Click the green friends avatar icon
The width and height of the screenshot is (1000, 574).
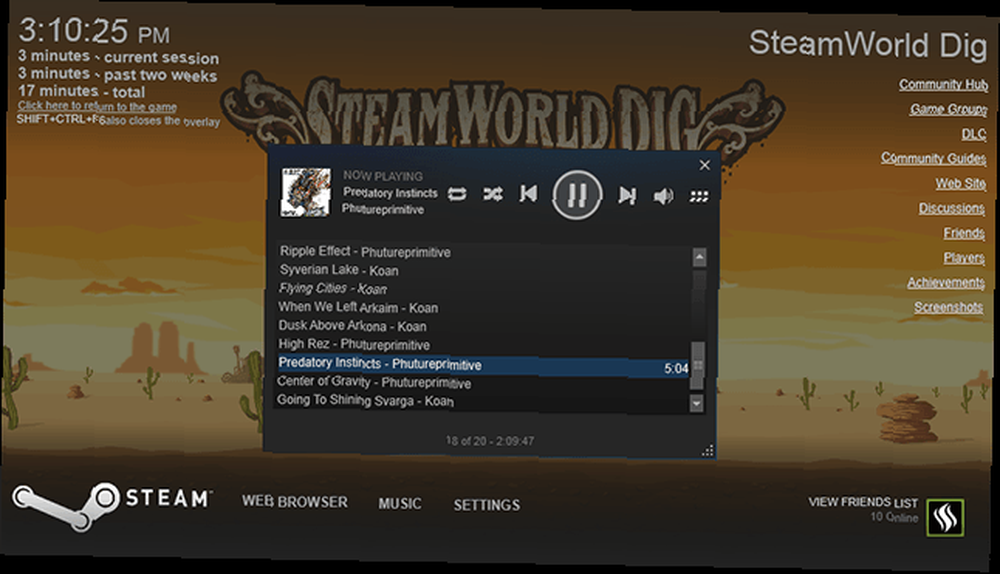pyautogui.click(x=945, y=517)
